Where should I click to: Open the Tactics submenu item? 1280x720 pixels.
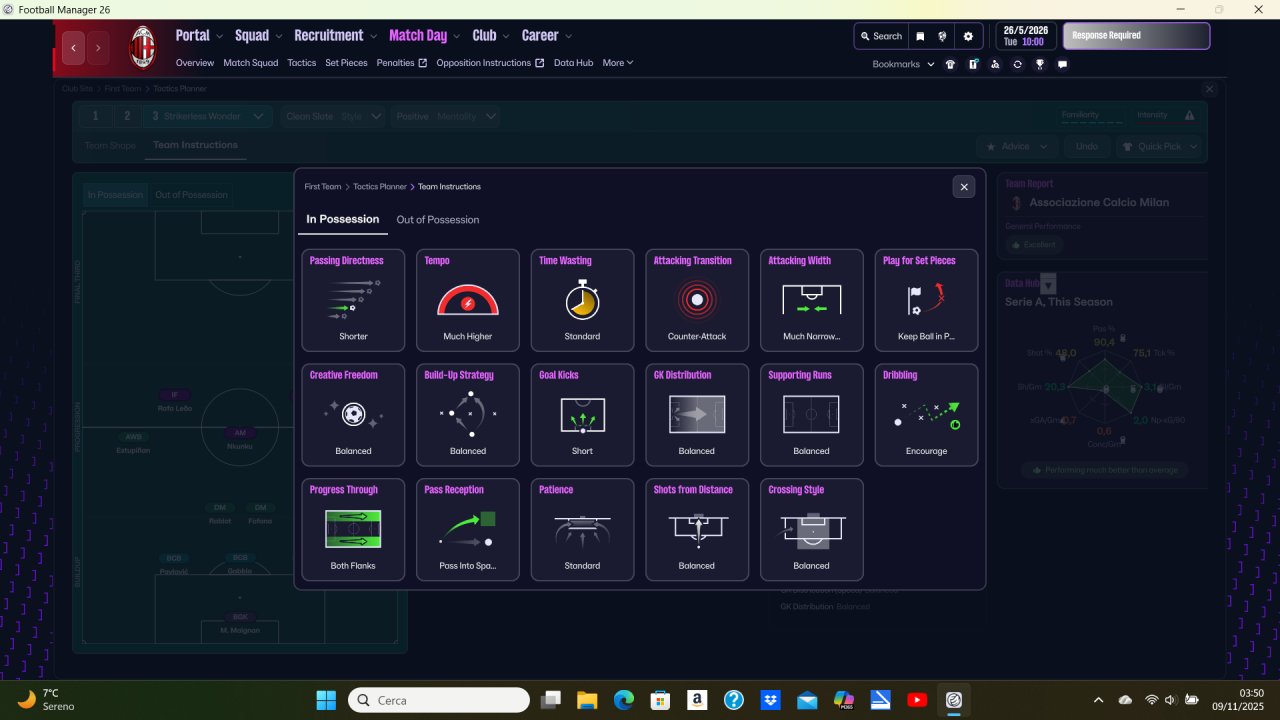(x=302, y=63)
